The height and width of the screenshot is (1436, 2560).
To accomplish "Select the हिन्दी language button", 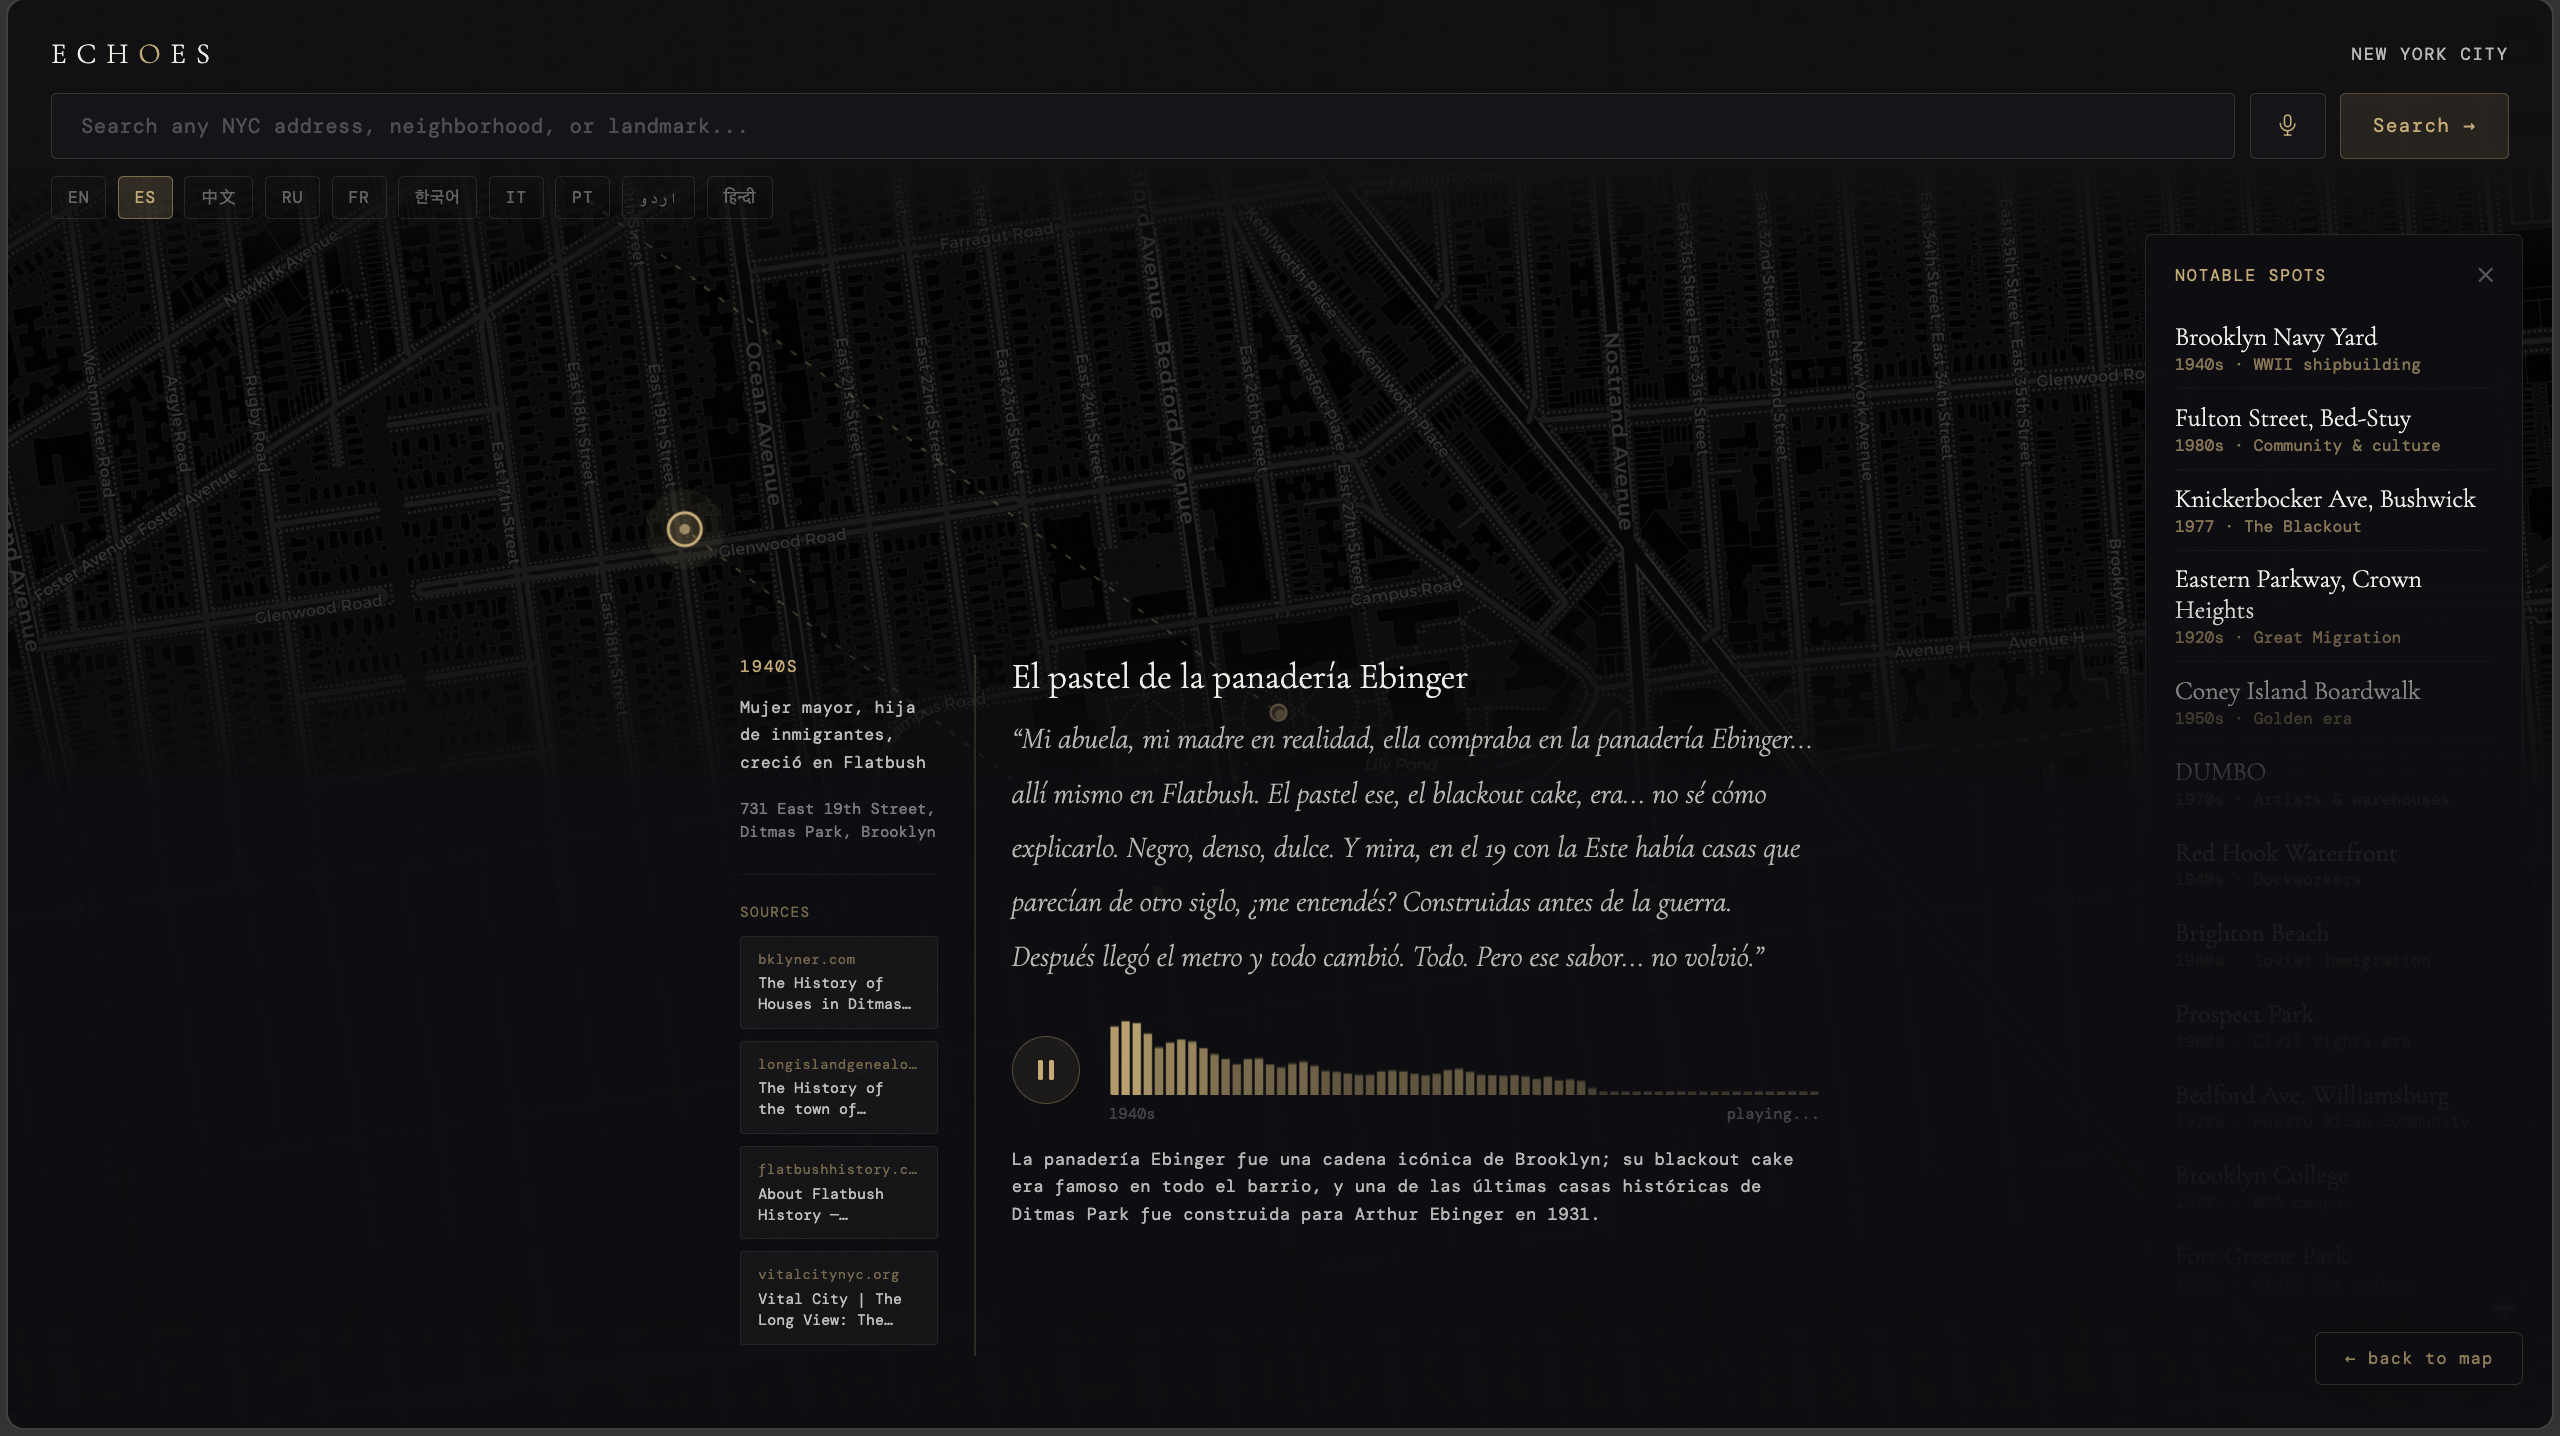I will (x=739, y=198).
